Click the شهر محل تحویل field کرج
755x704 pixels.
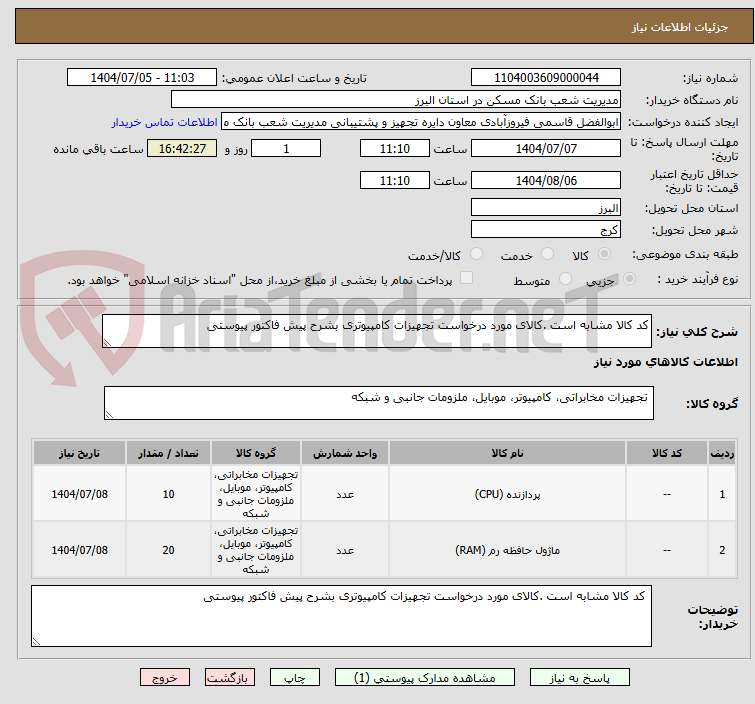coord(546,230)
